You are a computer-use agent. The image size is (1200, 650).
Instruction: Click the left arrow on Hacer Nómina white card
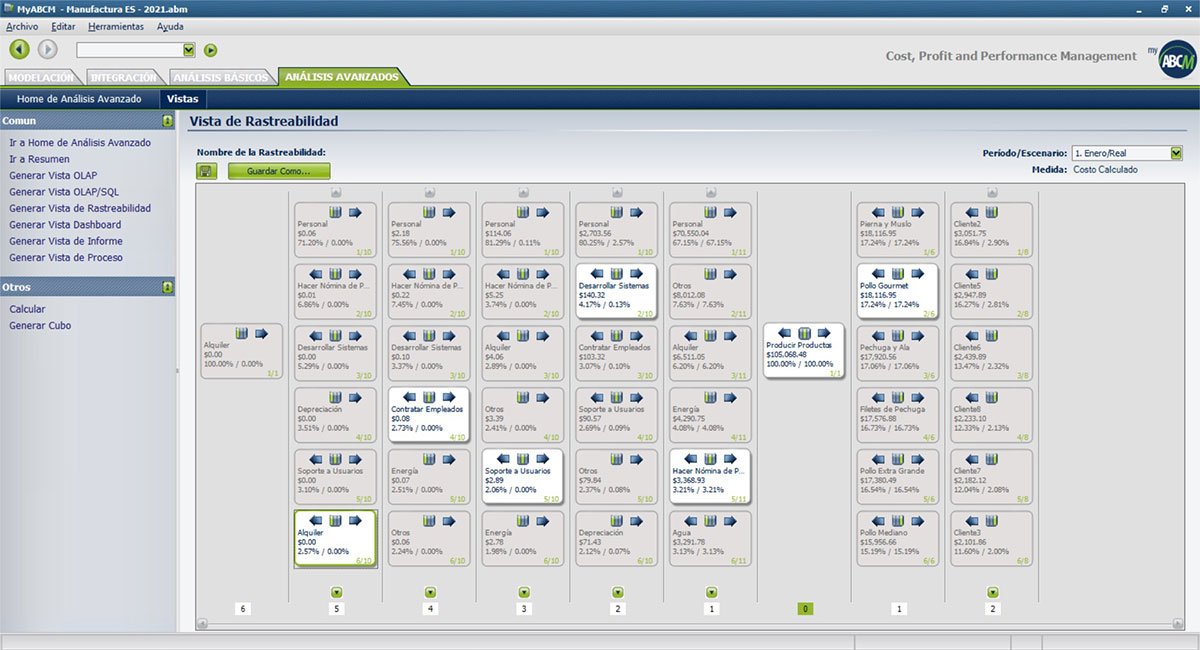click(x=689, y=458)
